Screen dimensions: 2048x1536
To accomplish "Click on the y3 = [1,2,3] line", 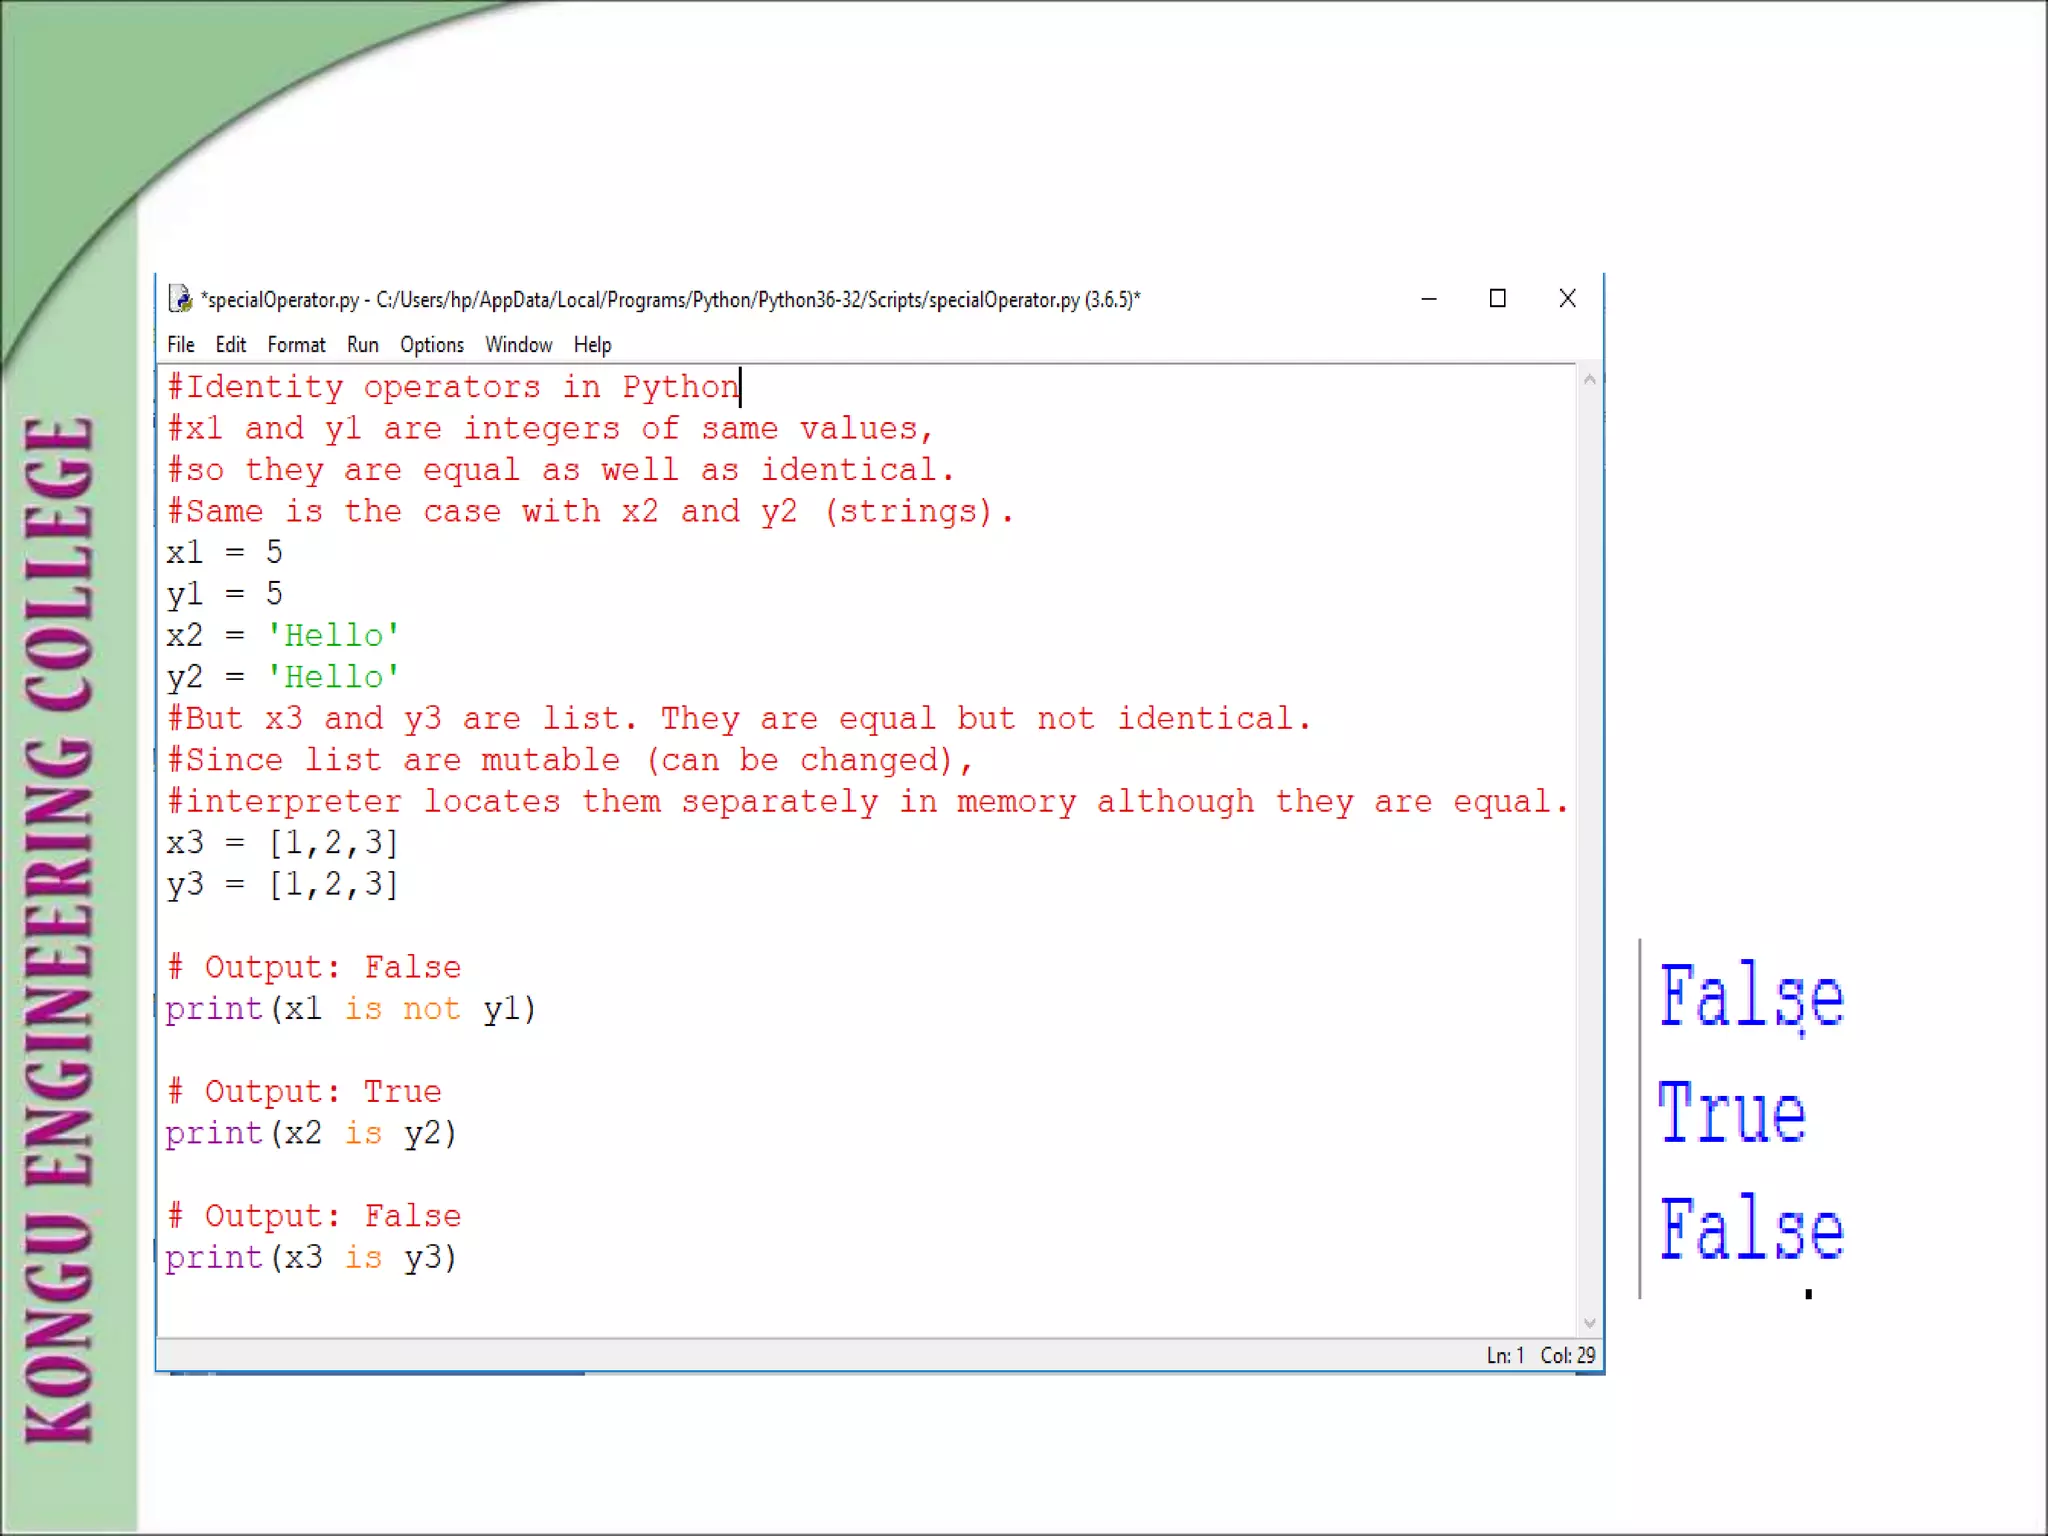I will point(282,885).
